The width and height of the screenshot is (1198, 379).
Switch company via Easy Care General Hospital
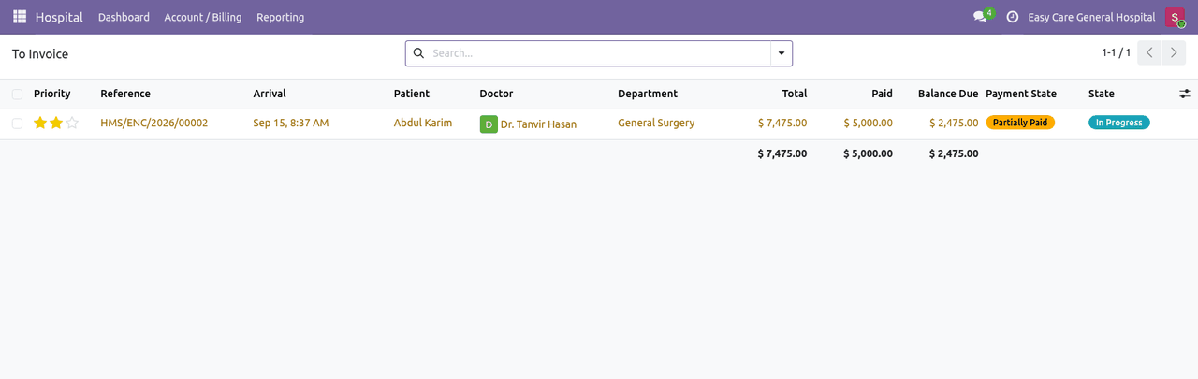tap(1091, 17)
